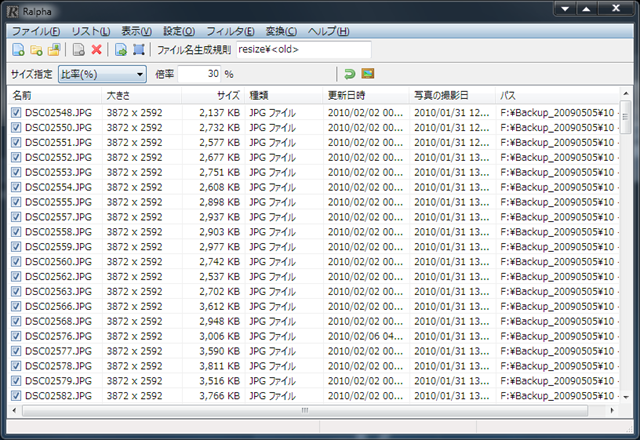Select the DSC02579.JPG file name
The height and width of the screenshot is (440, 640).
click(x=58, y=381)
